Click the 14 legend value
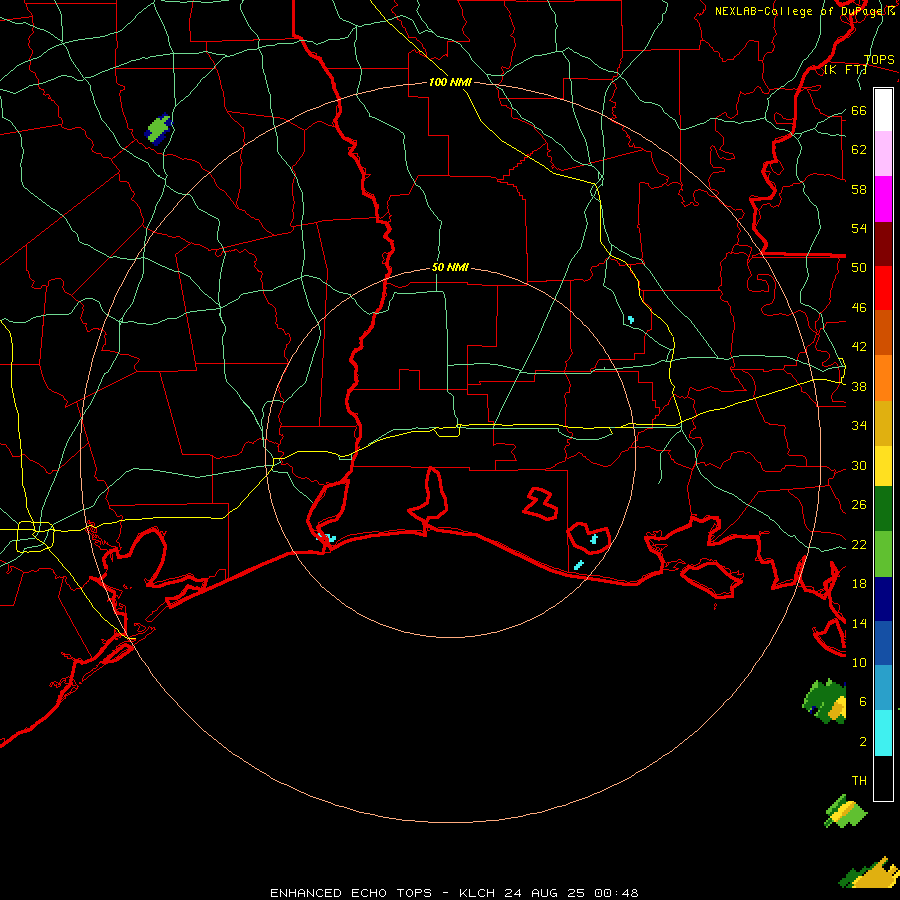This screenshot has width=900, height=900. click(x=859, y=623)
